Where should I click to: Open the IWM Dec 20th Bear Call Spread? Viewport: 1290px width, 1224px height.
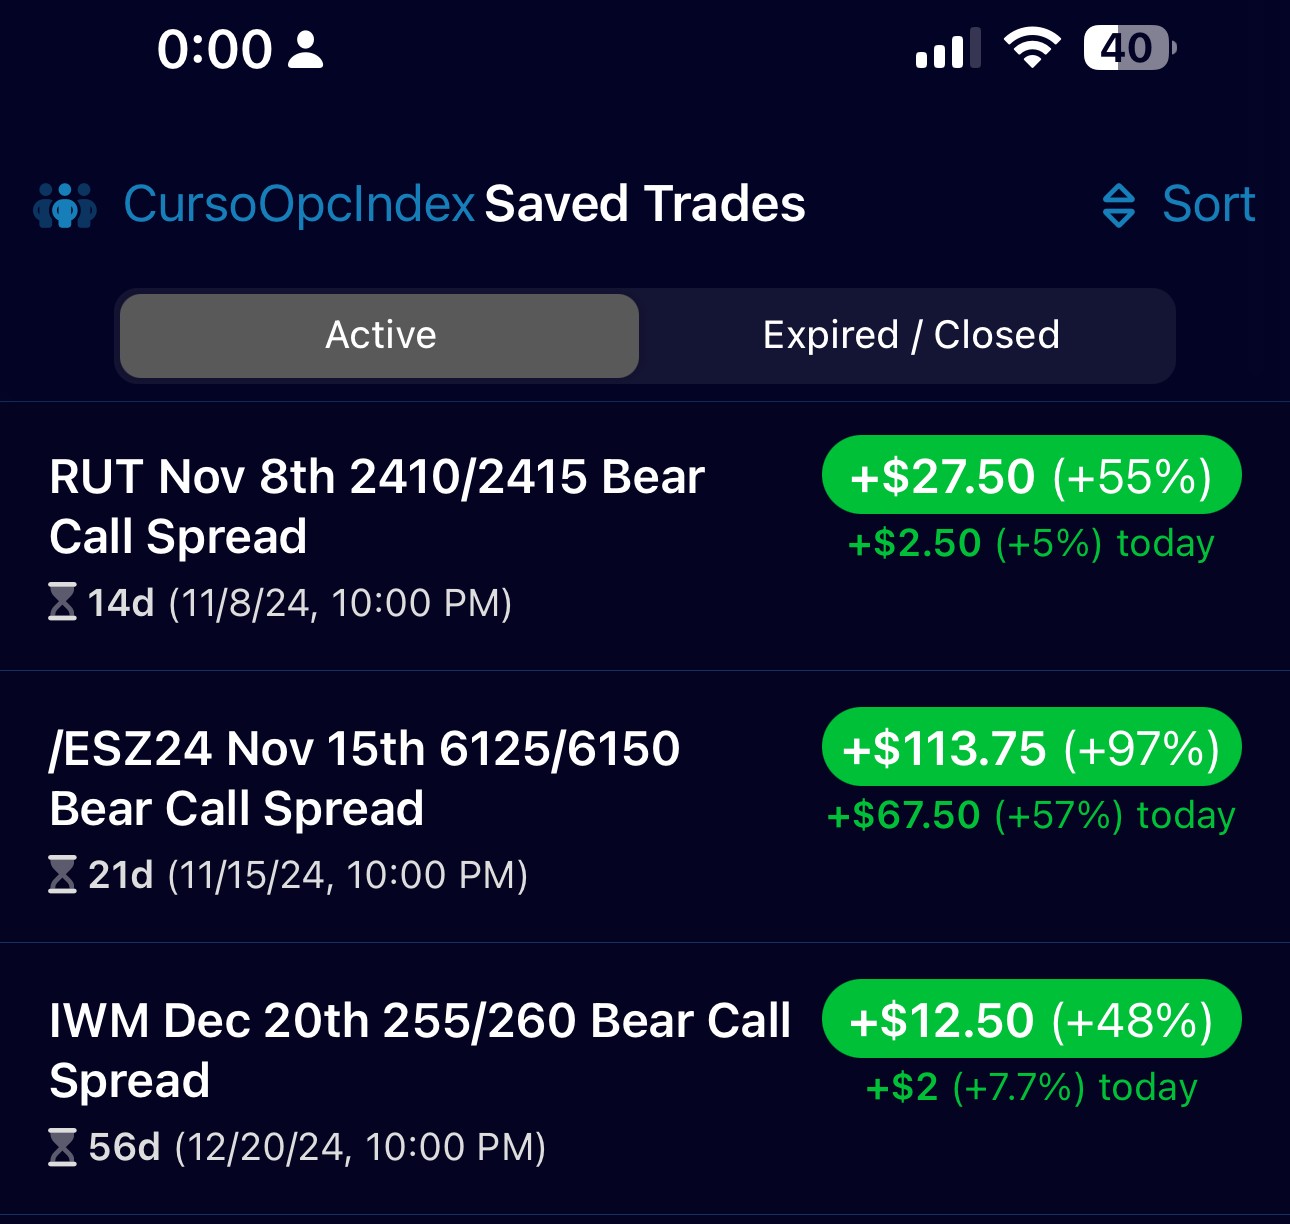tap(420, 1050)
